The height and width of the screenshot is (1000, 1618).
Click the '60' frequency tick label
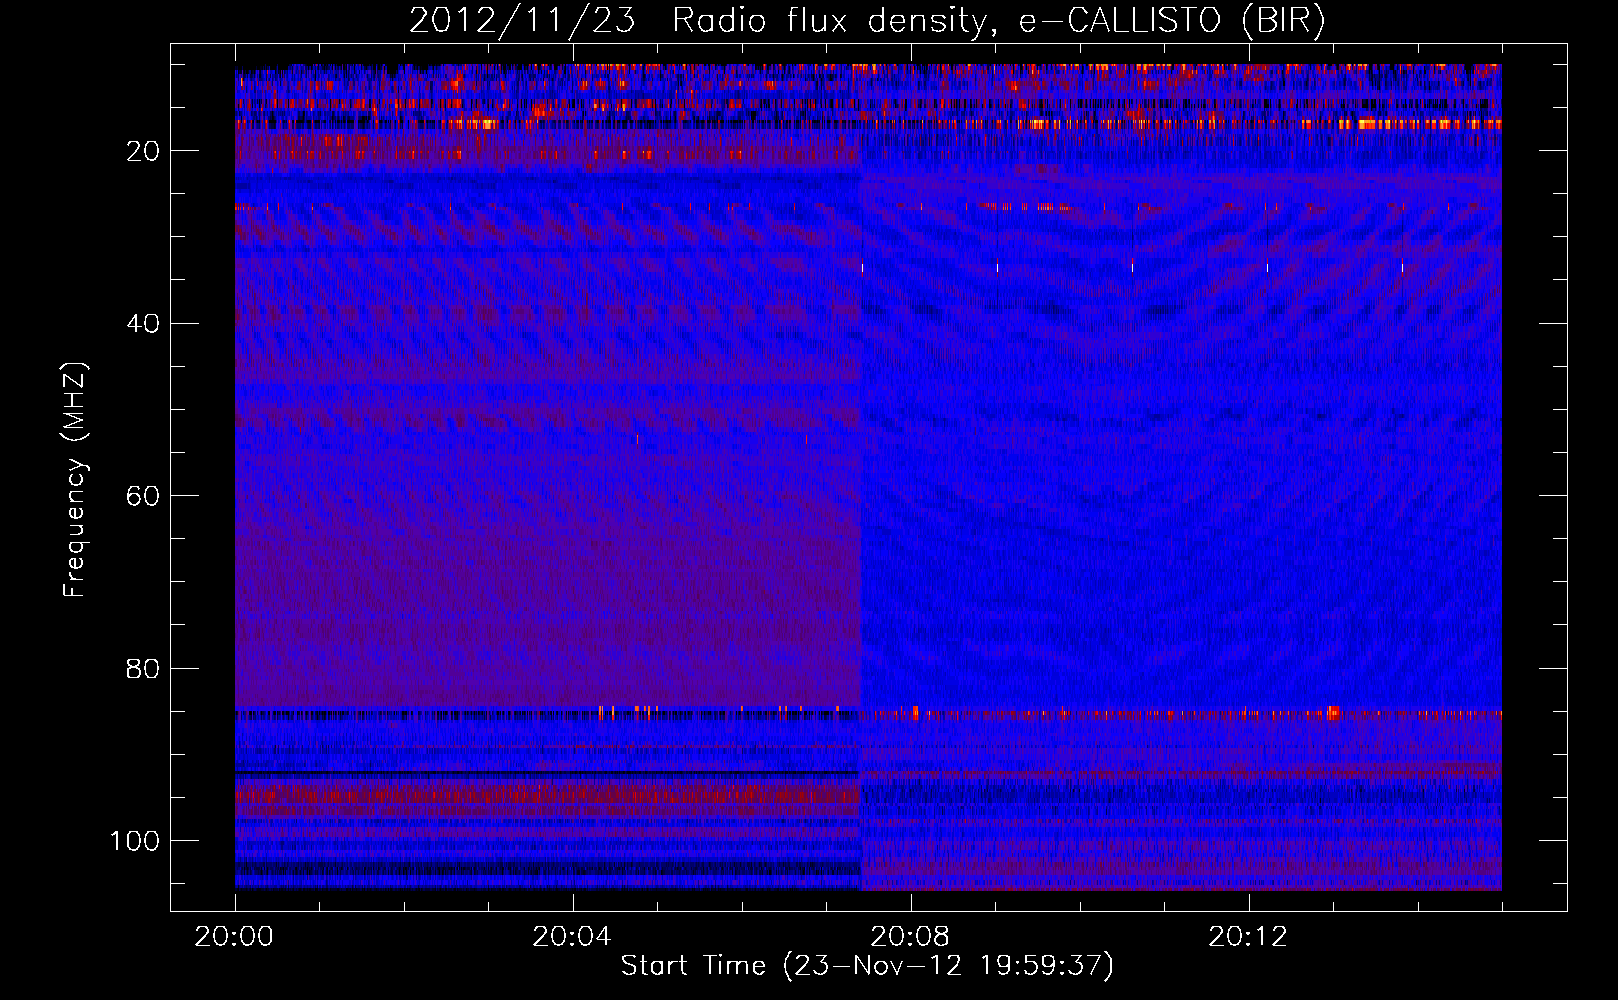(x=144, y=497)
